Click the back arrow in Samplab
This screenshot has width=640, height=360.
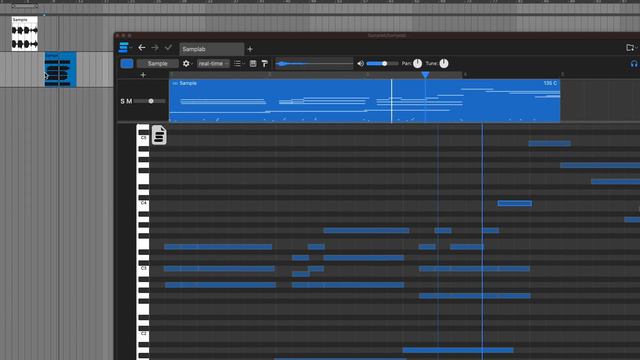coord(142,48)
